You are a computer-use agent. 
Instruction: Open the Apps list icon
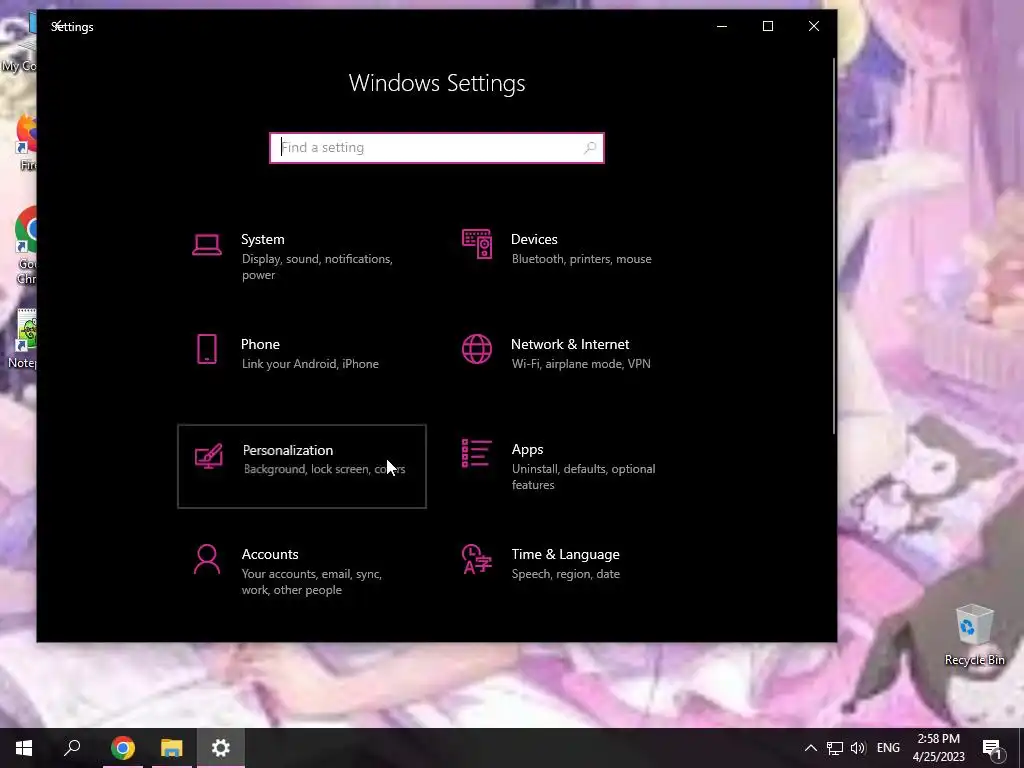477,453
